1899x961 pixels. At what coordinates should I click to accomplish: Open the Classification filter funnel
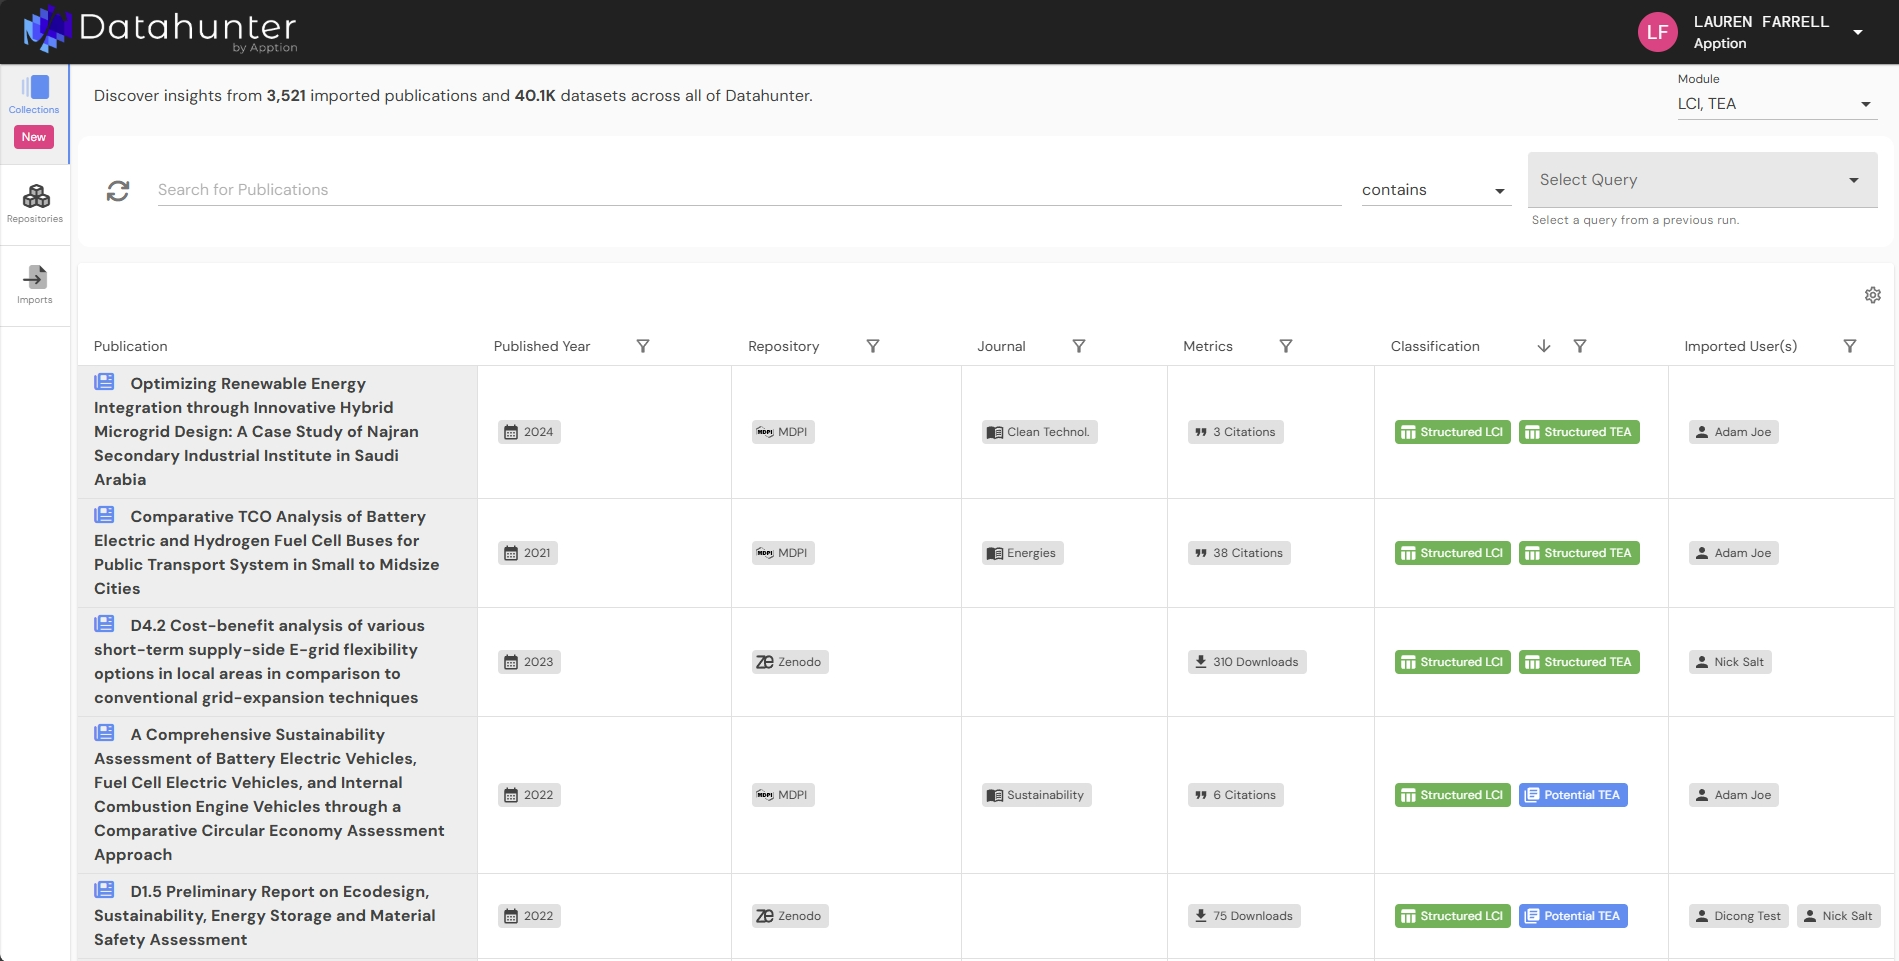point(1579,346)
